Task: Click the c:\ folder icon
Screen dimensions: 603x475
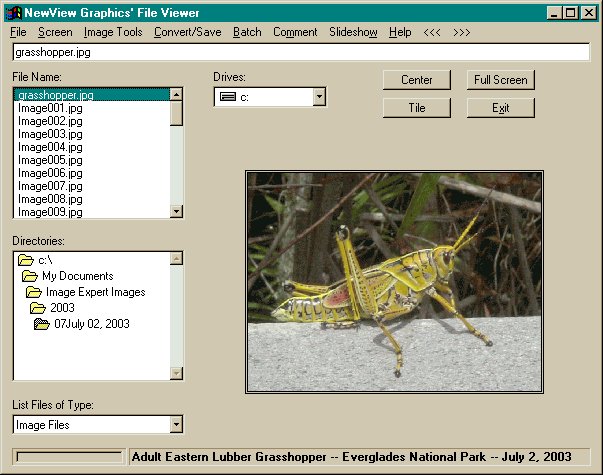Action: point(26,260)
